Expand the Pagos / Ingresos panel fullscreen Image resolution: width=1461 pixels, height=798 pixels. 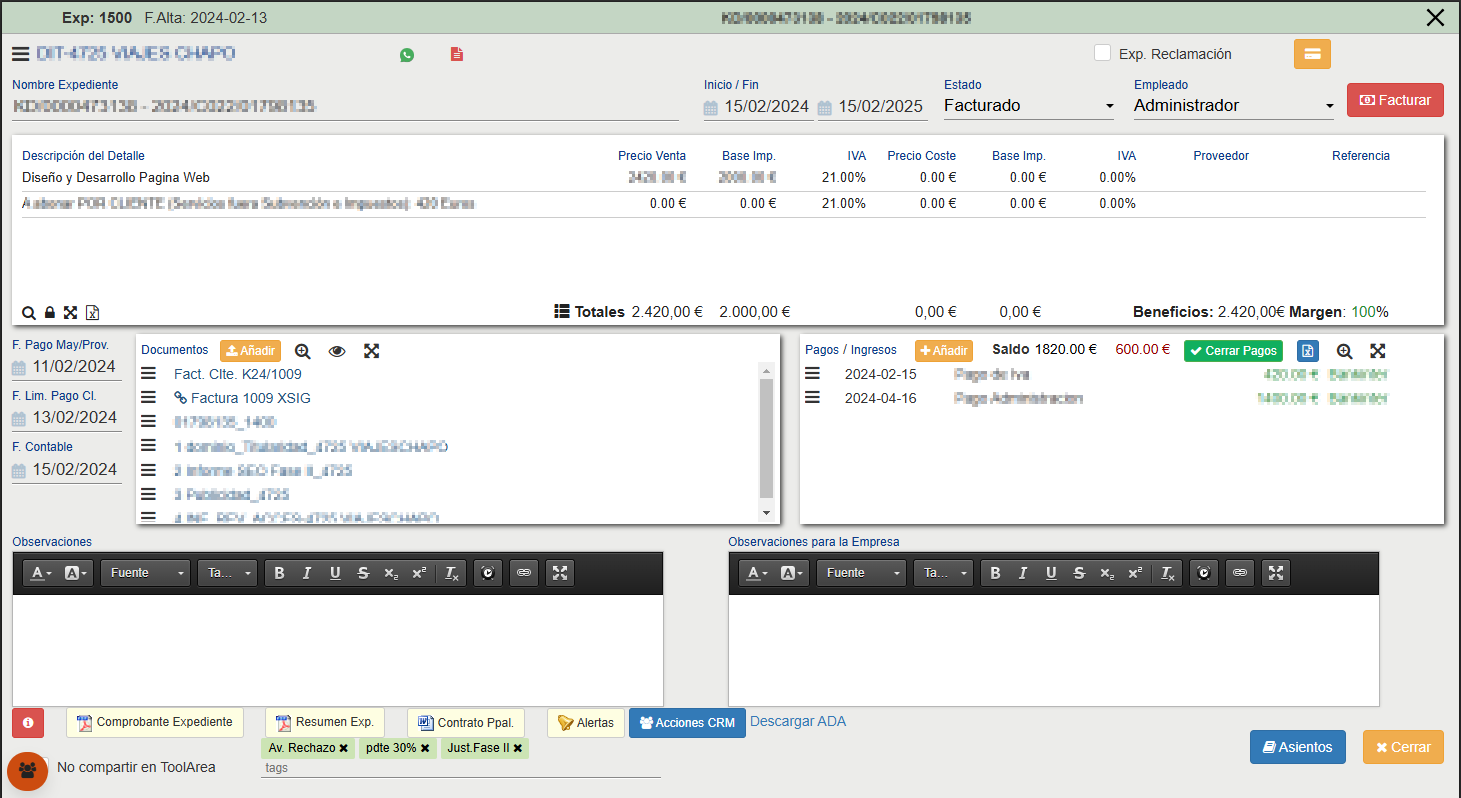pyautogui.click(x=1378, y=351)
